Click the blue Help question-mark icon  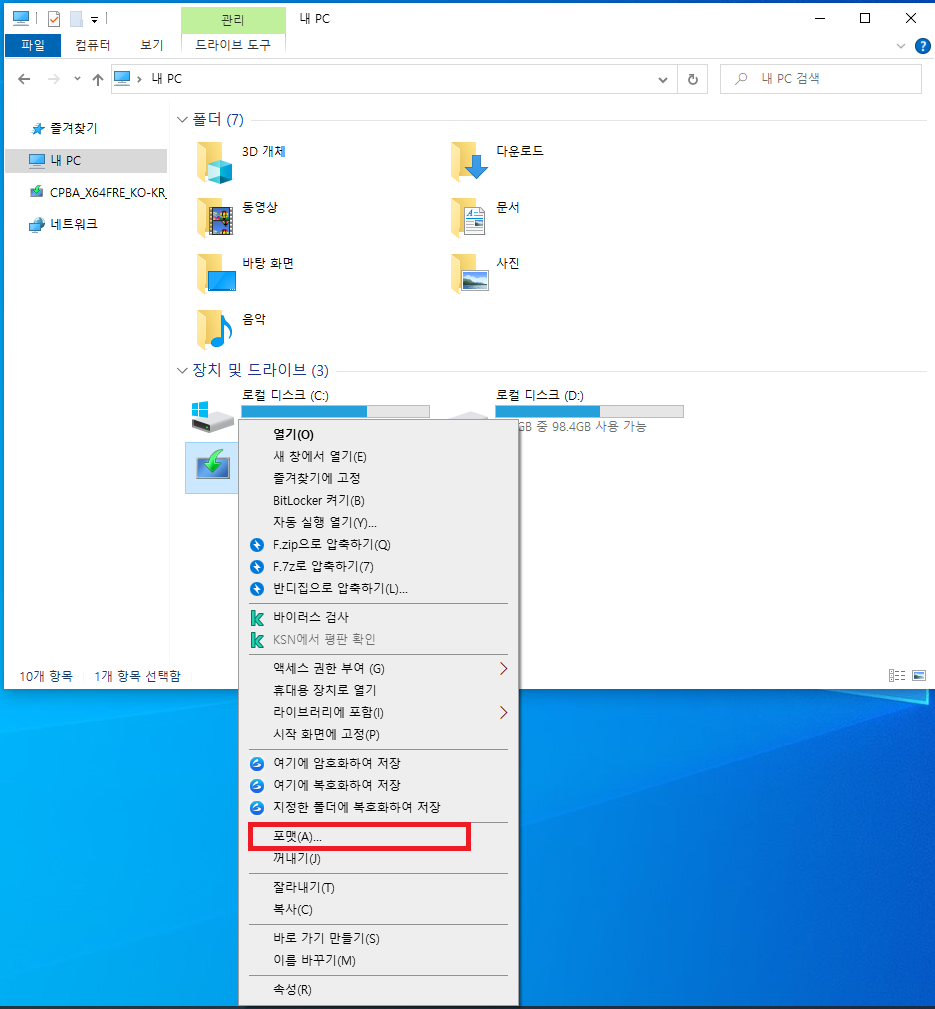[922, 45]
